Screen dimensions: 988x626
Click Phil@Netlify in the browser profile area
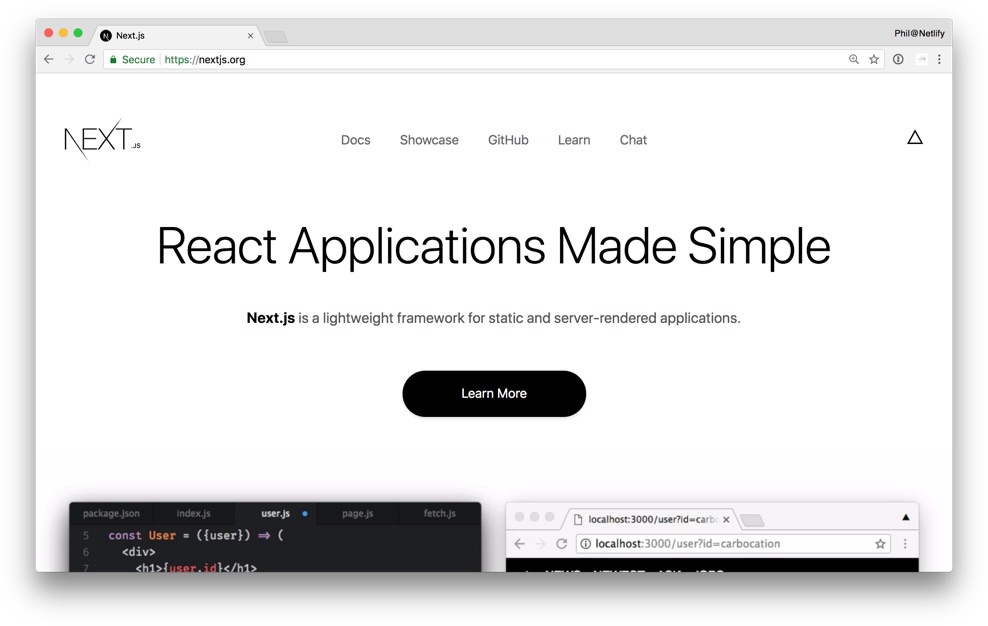click(x=919, y=32)
